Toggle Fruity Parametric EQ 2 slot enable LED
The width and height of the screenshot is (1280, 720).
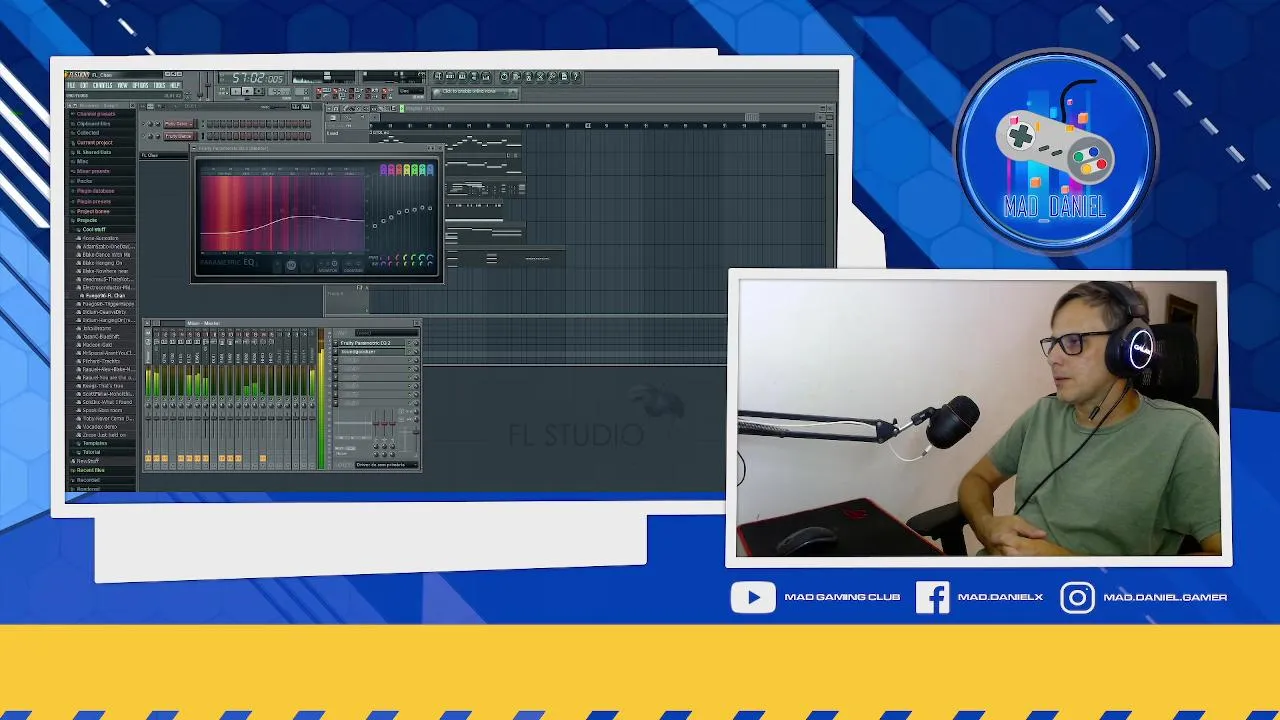[410, 343]
